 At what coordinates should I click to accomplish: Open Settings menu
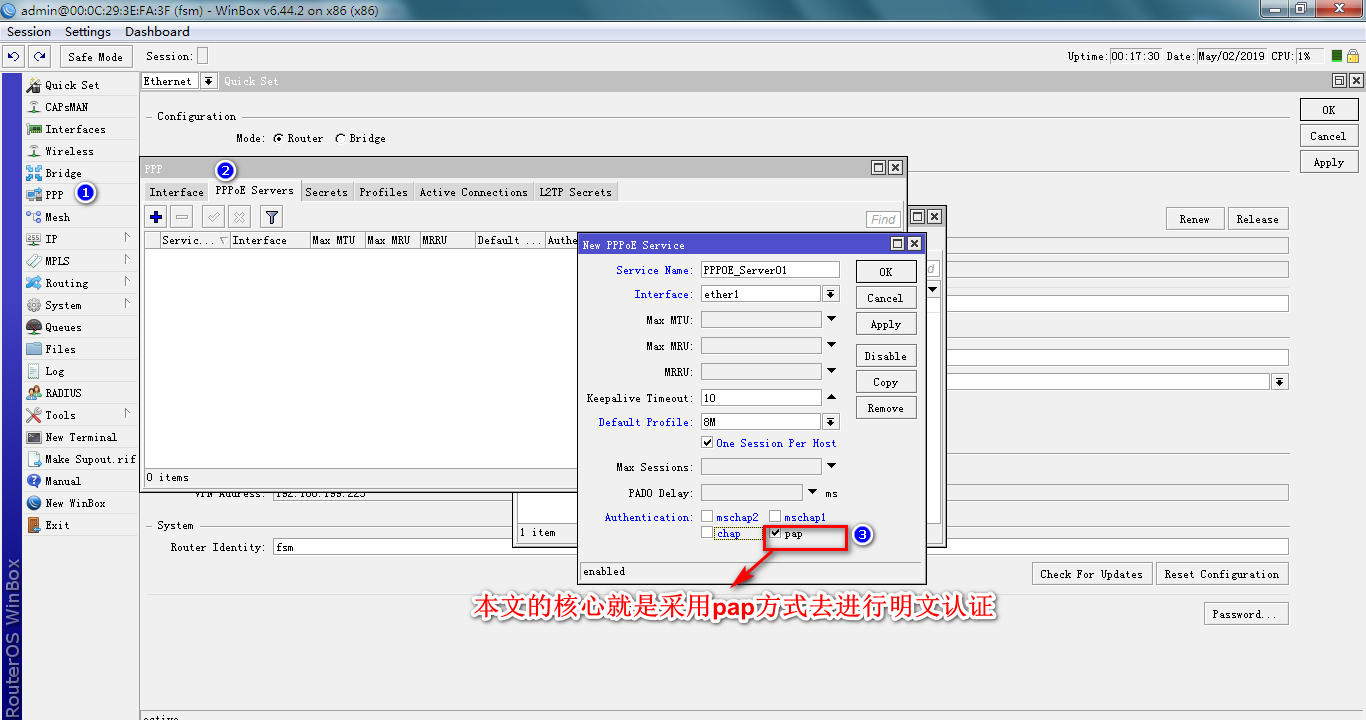click(88, 32)
